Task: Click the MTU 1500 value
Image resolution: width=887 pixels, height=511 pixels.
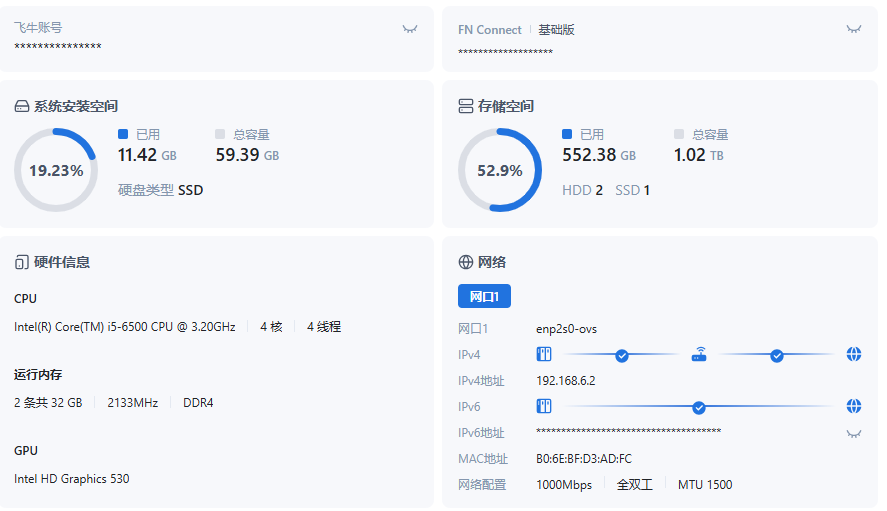Action: (x=705, y=485)
